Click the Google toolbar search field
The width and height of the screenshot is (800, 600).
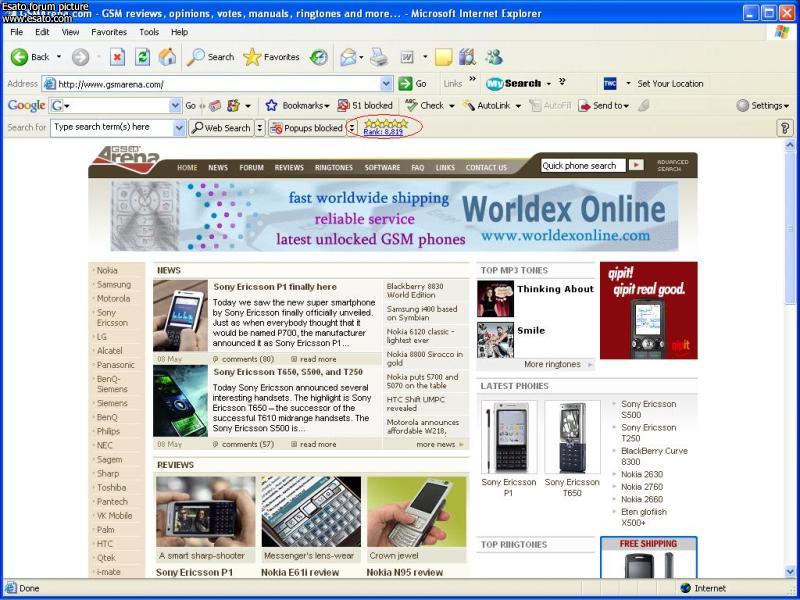[117, 106]
